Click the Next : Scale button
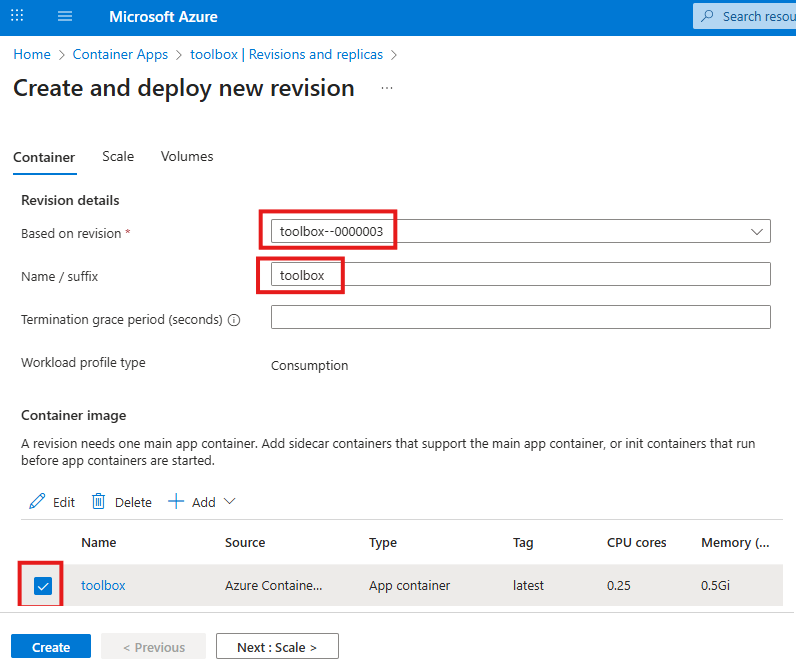796x665 pixels. pos(277,647)
